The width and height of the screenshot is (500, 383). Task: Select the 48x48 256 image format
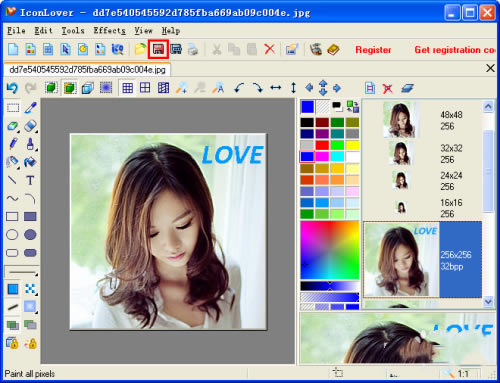click(x=423, y=120)
